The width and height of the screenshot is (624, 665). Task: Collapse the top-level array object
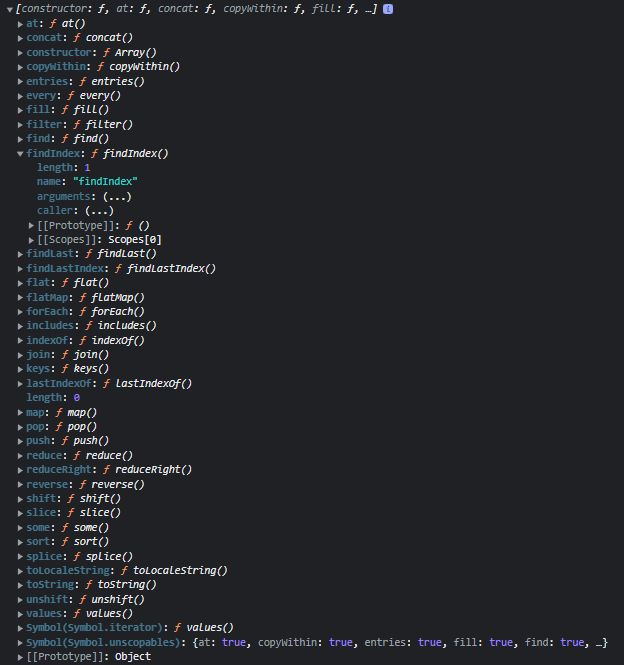[x=9, y=9]
